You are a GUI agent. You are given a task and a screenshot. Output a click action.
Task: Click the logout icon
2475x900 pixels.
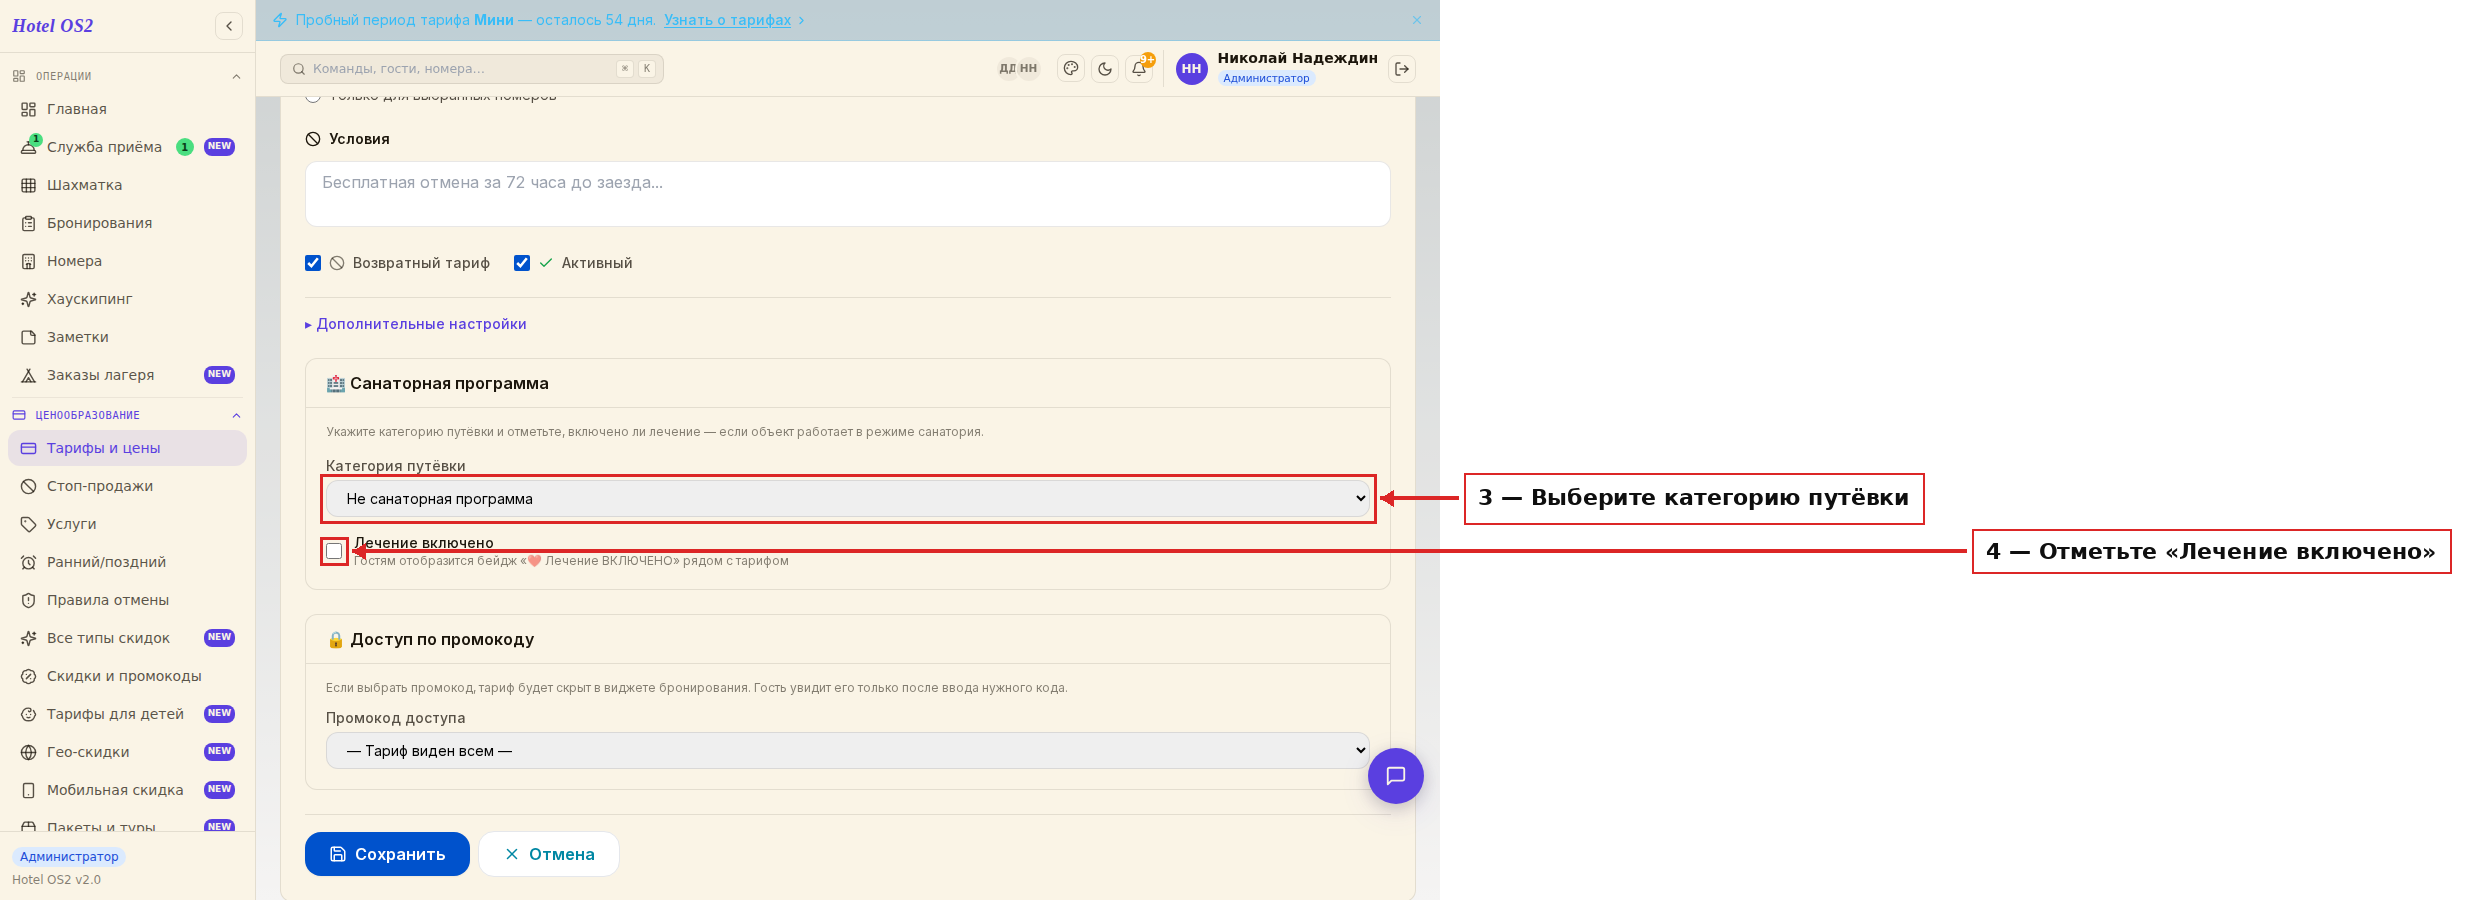(x=1402, y=69)
